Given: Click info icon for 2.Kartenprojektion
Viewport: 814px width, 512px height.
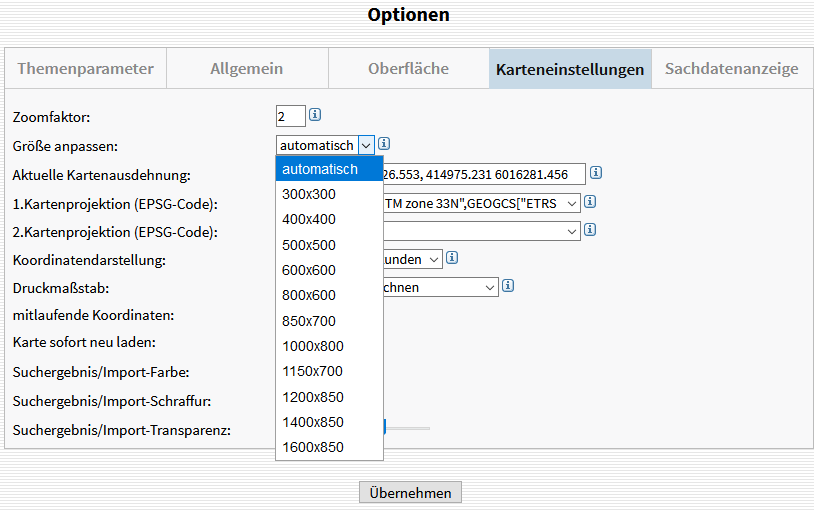Looking at the screenshot, I should pyautogui.click(x=590, y=230).
